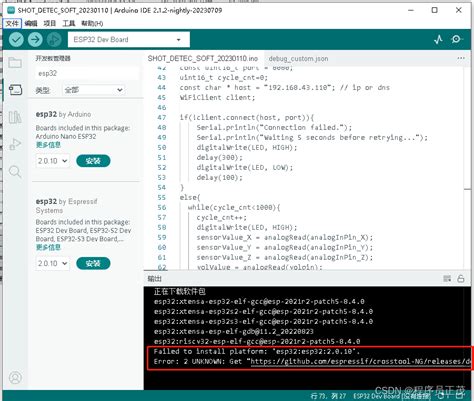
Task: Click line 60 sensorValue_Y analogRead
Action: [x=285, y=248]
